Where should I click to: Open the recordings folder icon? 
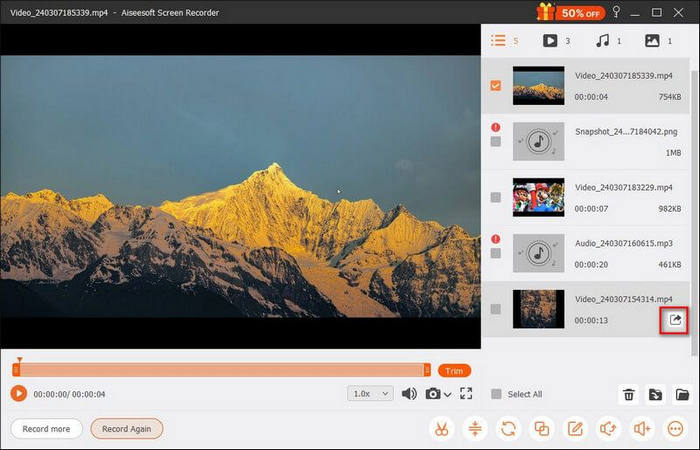pos(682,394)
